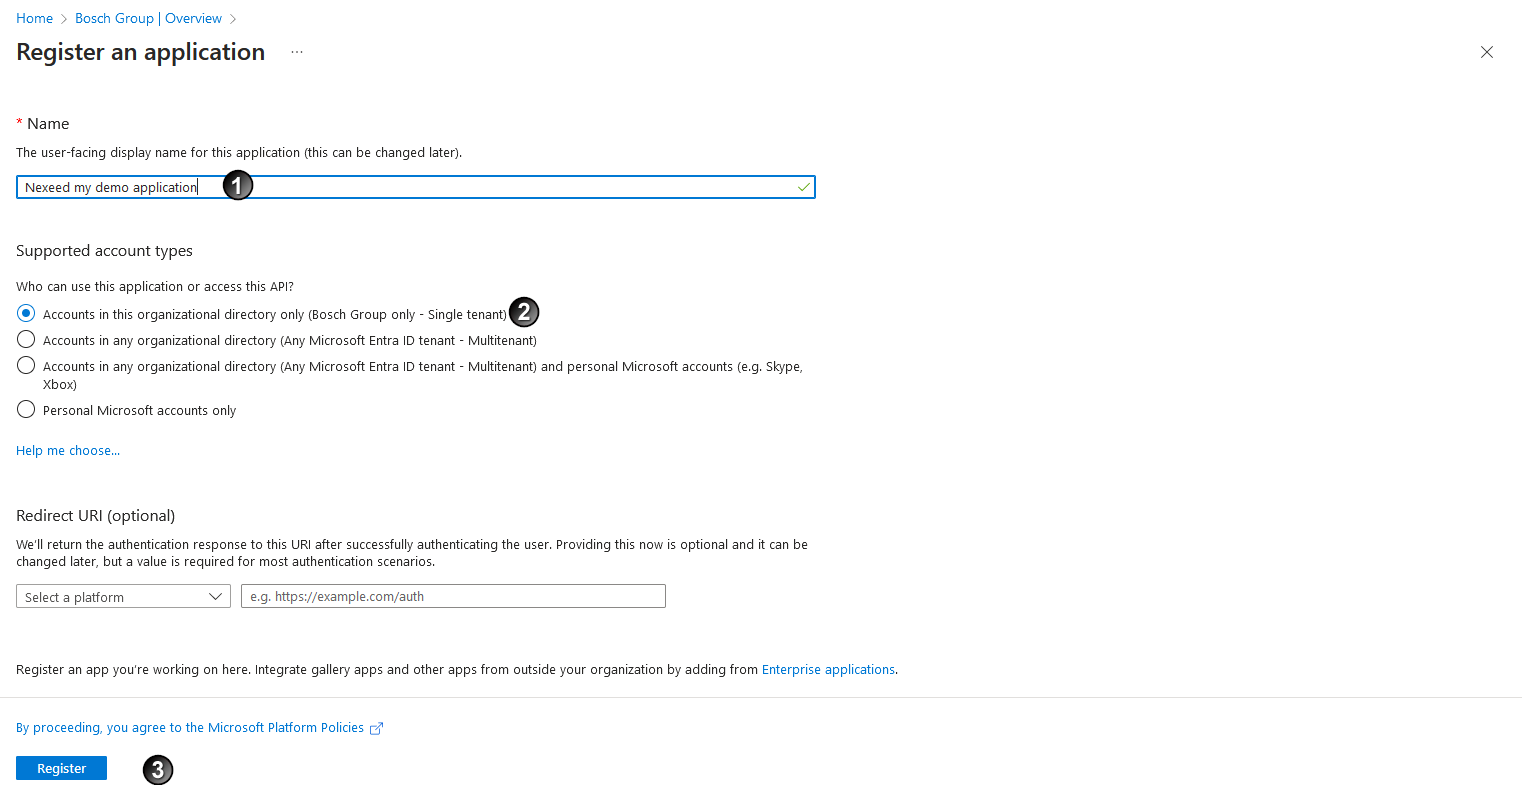Choose "Personal Microsoft accounts only" option

[x=25, y=409]
